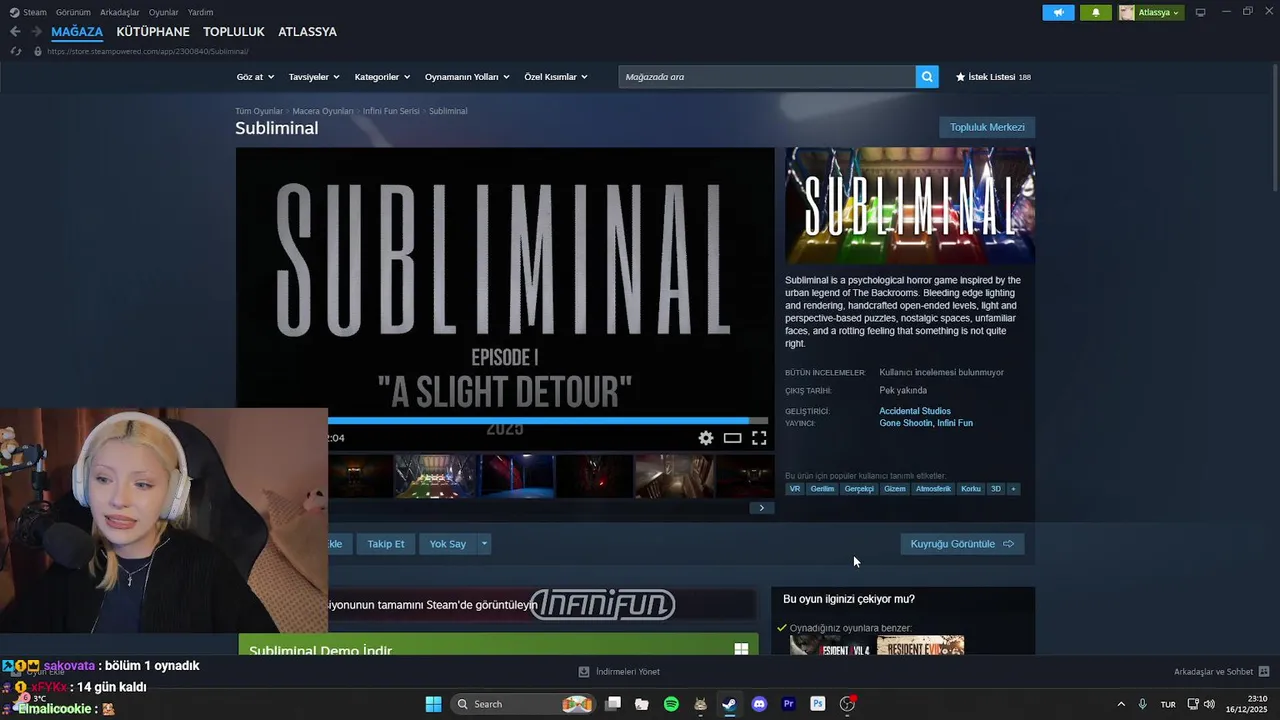Click the microphone tray icon

point(1142,704)
